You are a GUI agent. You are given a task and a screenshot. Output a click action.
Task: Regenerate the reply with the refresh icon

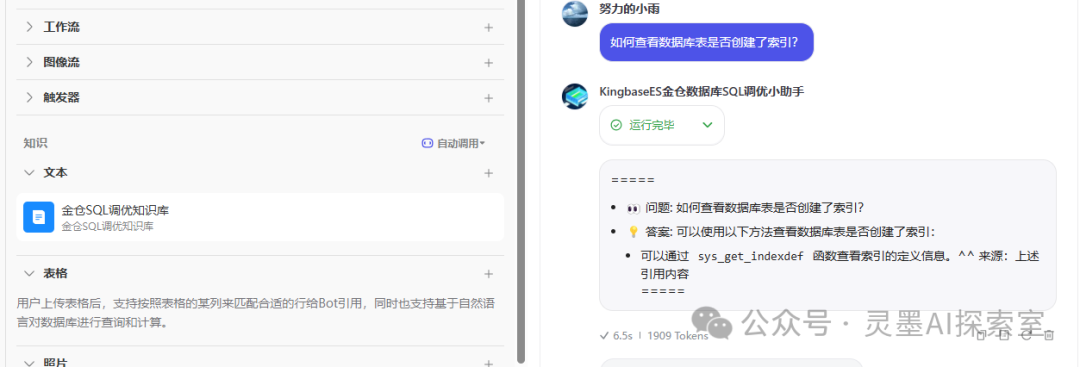click(x=1027, y=335)
